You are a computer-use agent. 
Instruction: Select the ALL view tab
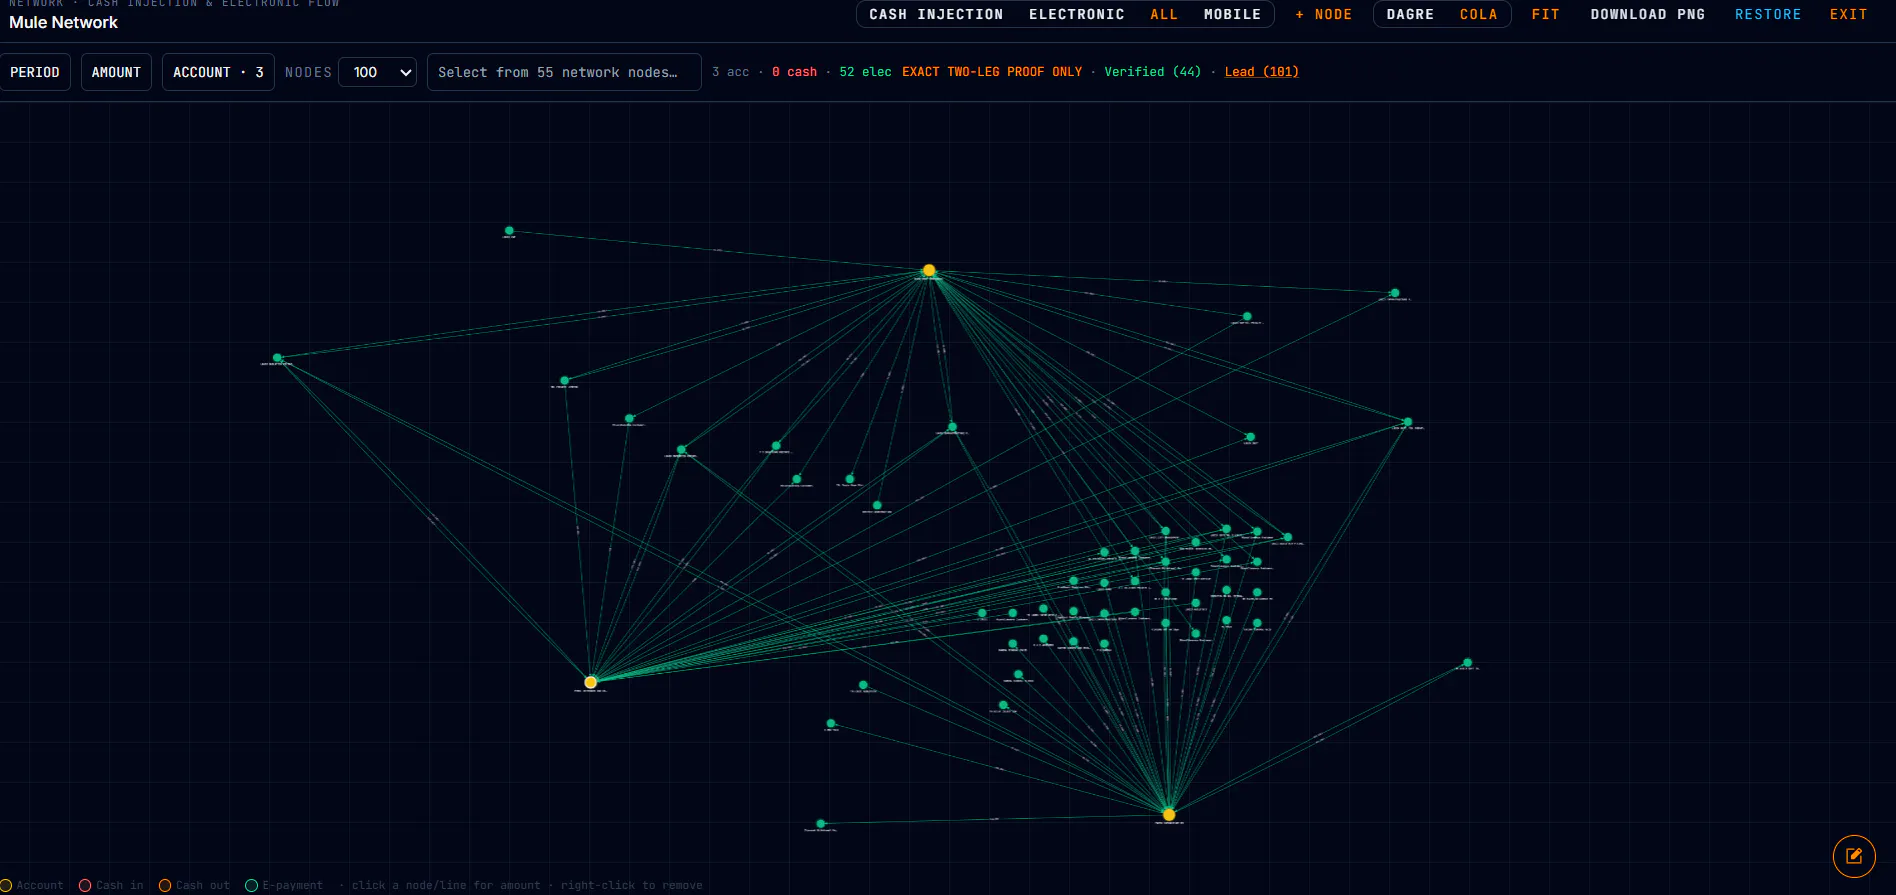(x=1164, y=14)
